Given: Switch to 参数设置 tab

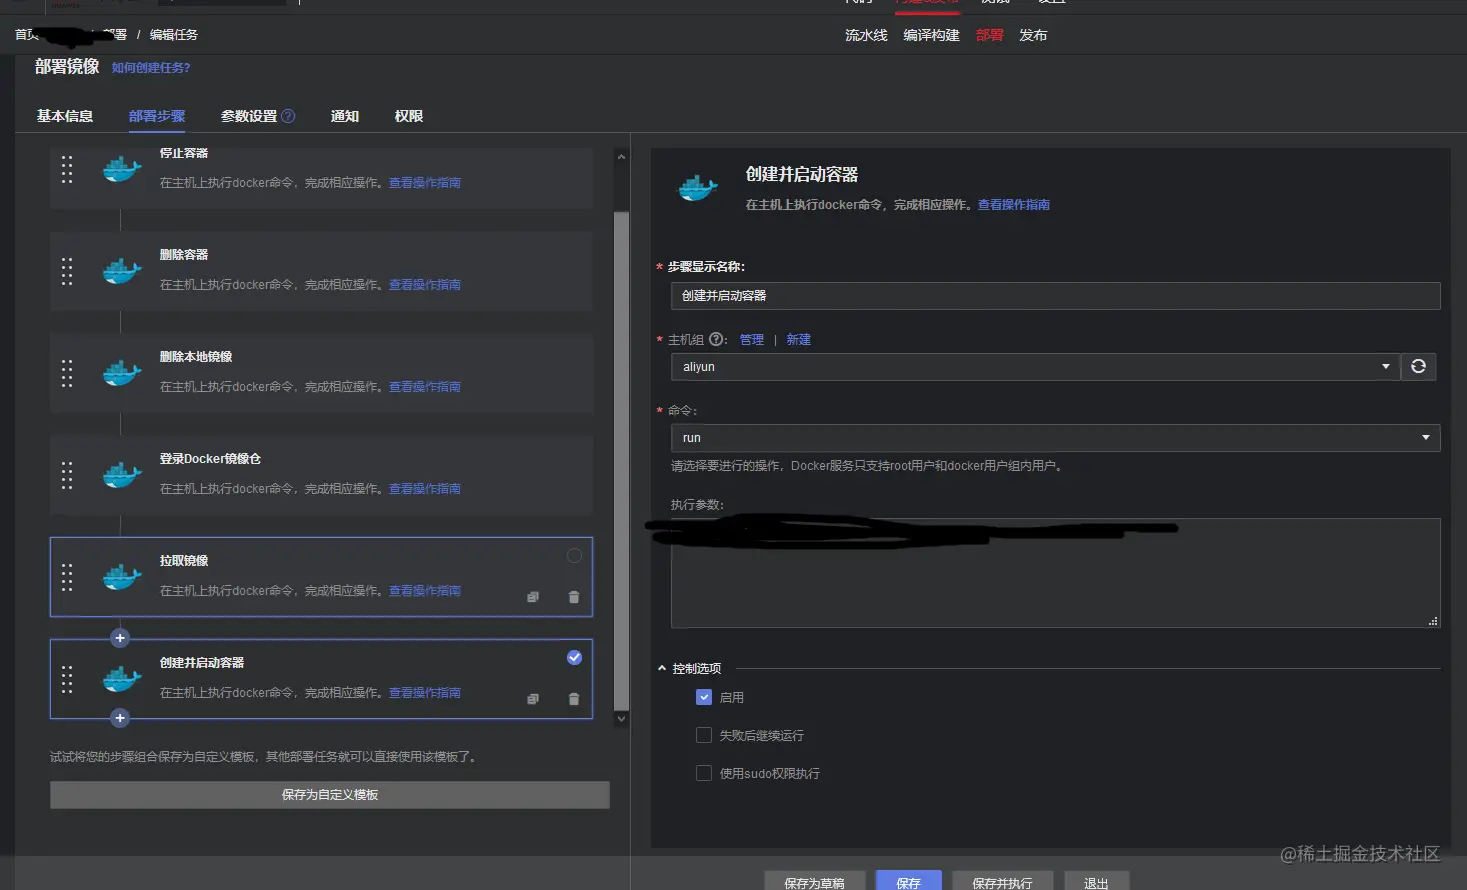Looking at the screenshot, I should (249, 116).
